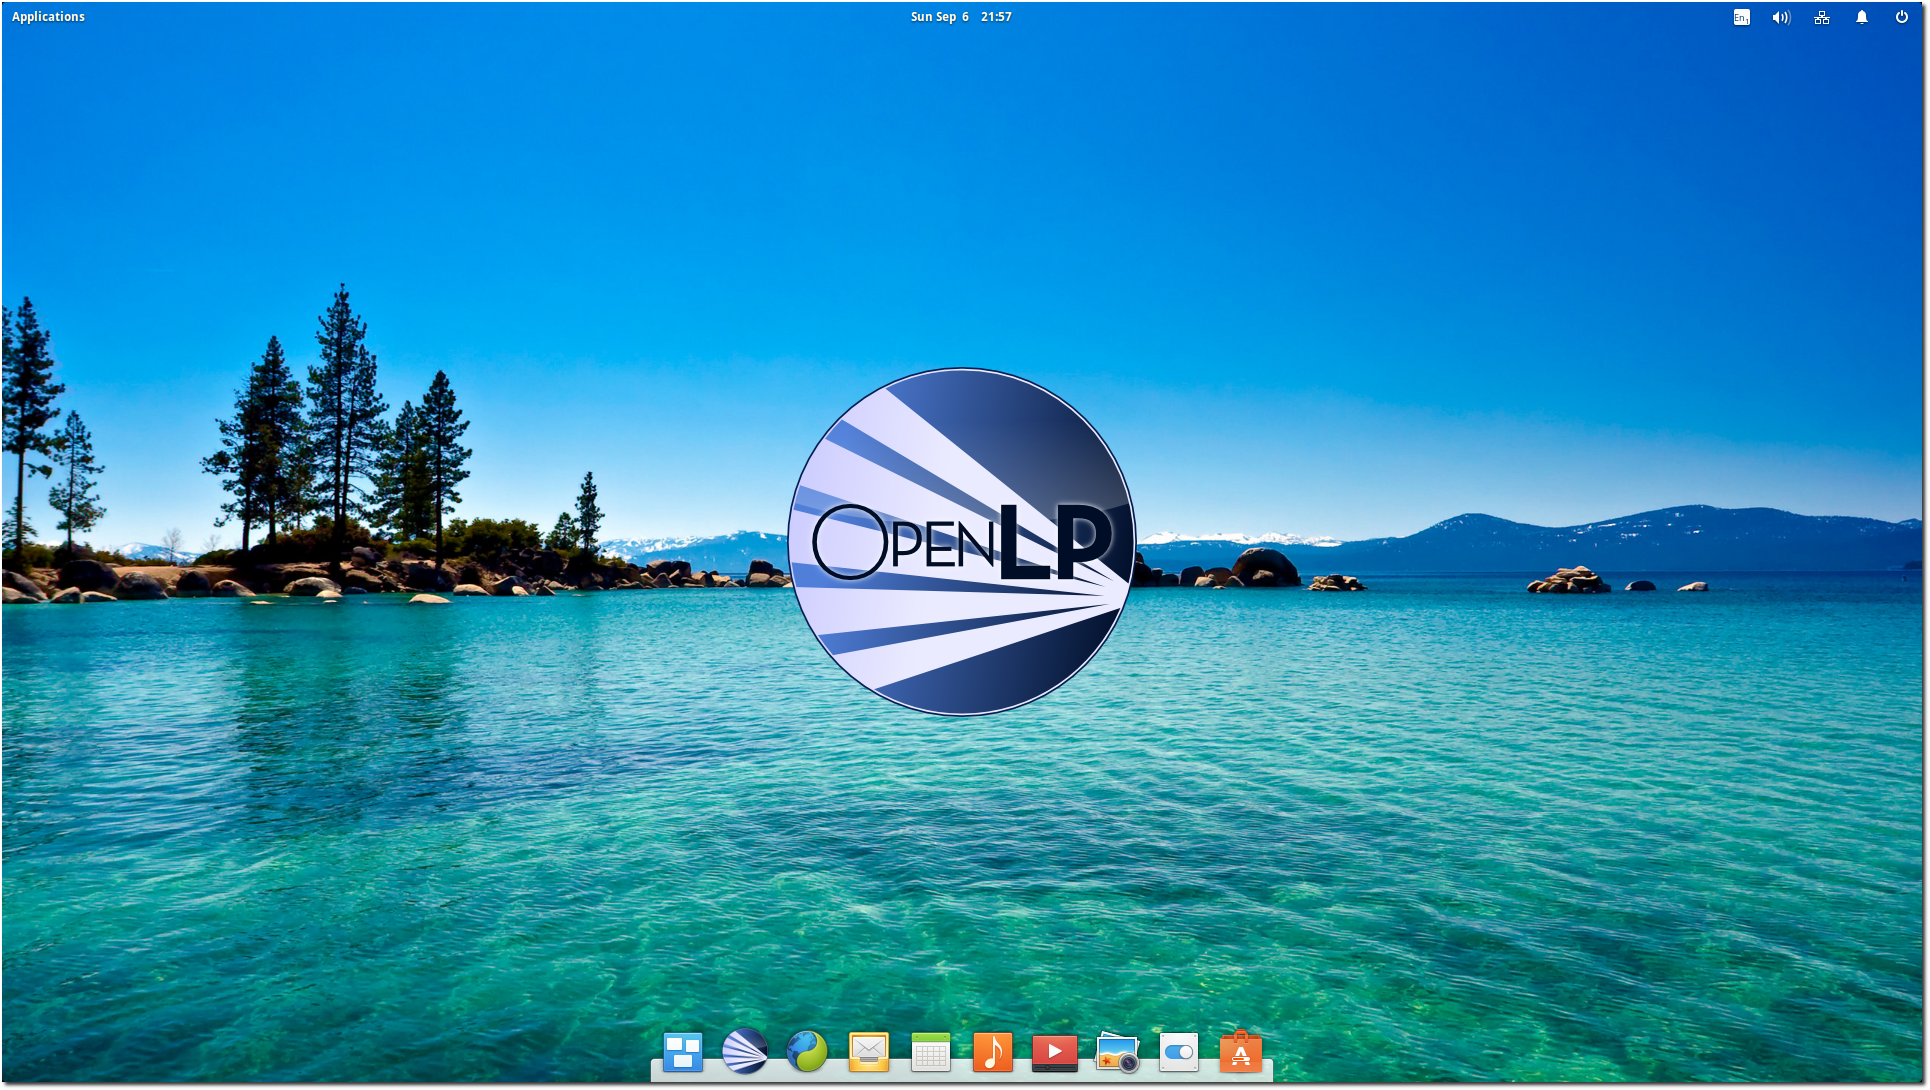Image resolution: width=1930 pixels, height=1090 pixels.
Task: Launch OpenLP from the dock
Action: 745,1052
